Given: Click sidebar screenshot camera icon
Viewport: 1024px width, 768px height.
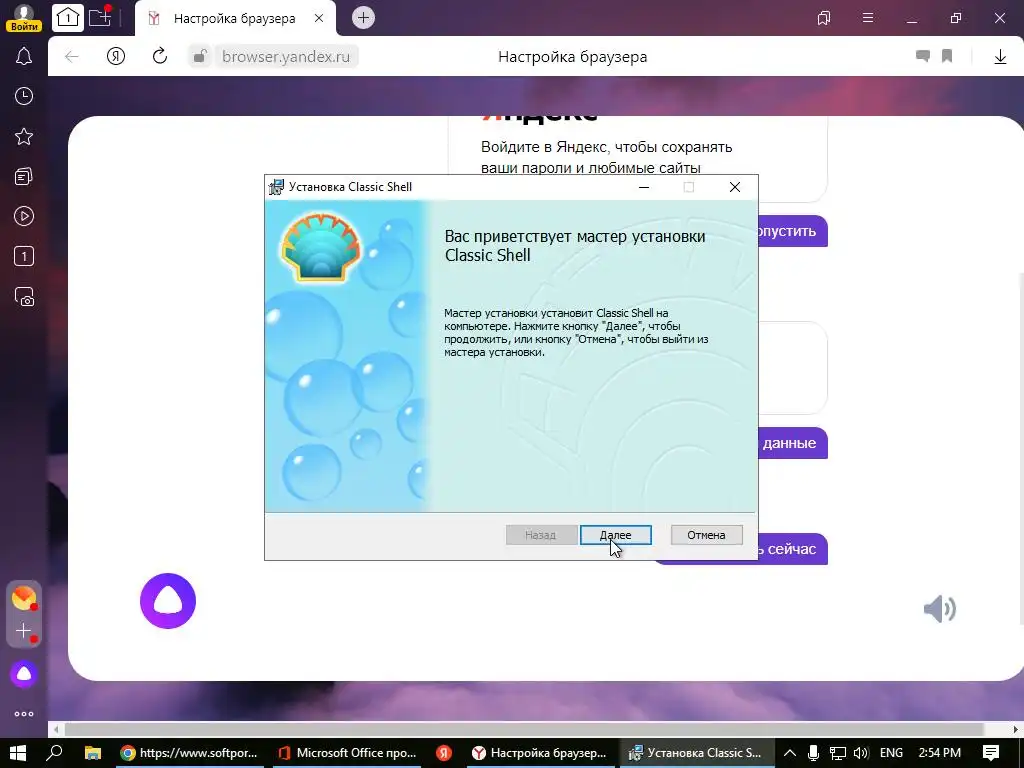Looking at the screenshot, I should coord(24,297).
